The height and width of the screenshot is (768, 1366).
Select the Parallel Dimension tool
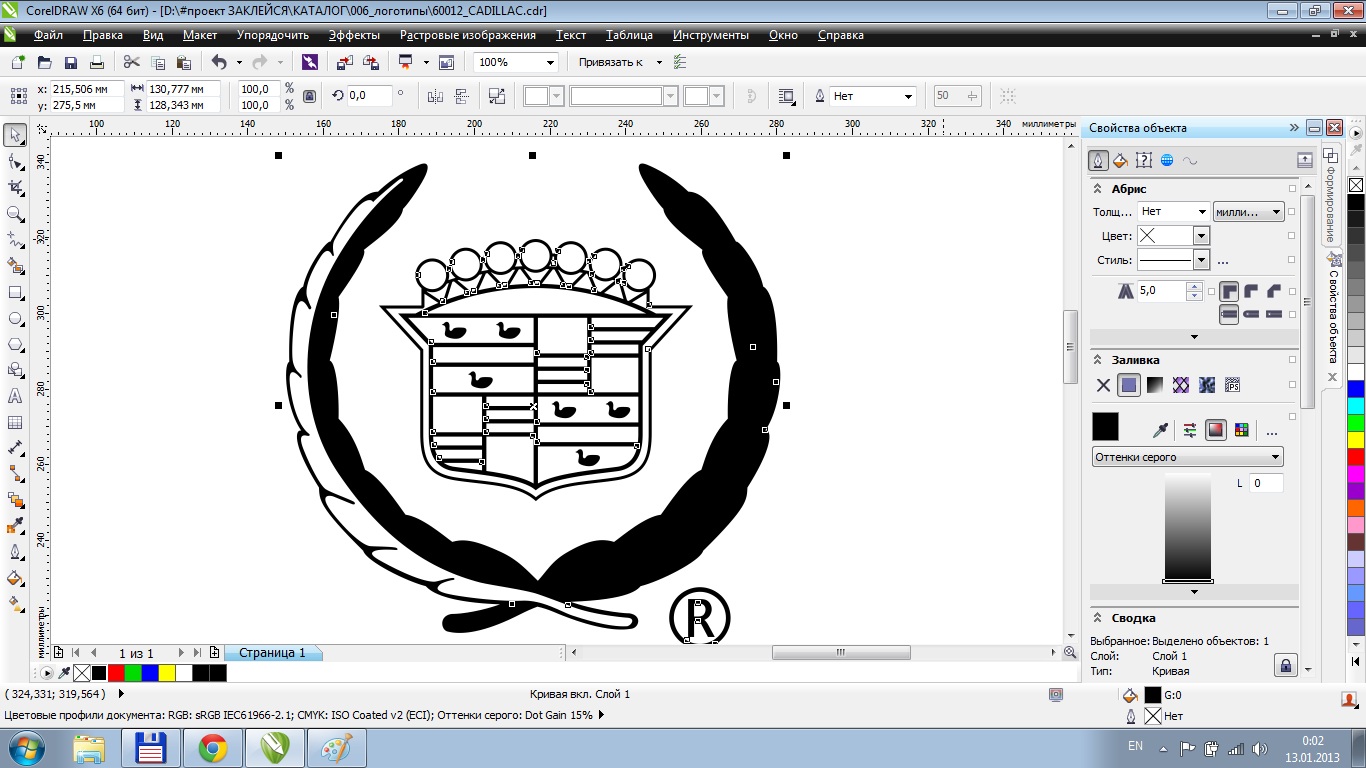pyautogui.click(x=16, y=449)
